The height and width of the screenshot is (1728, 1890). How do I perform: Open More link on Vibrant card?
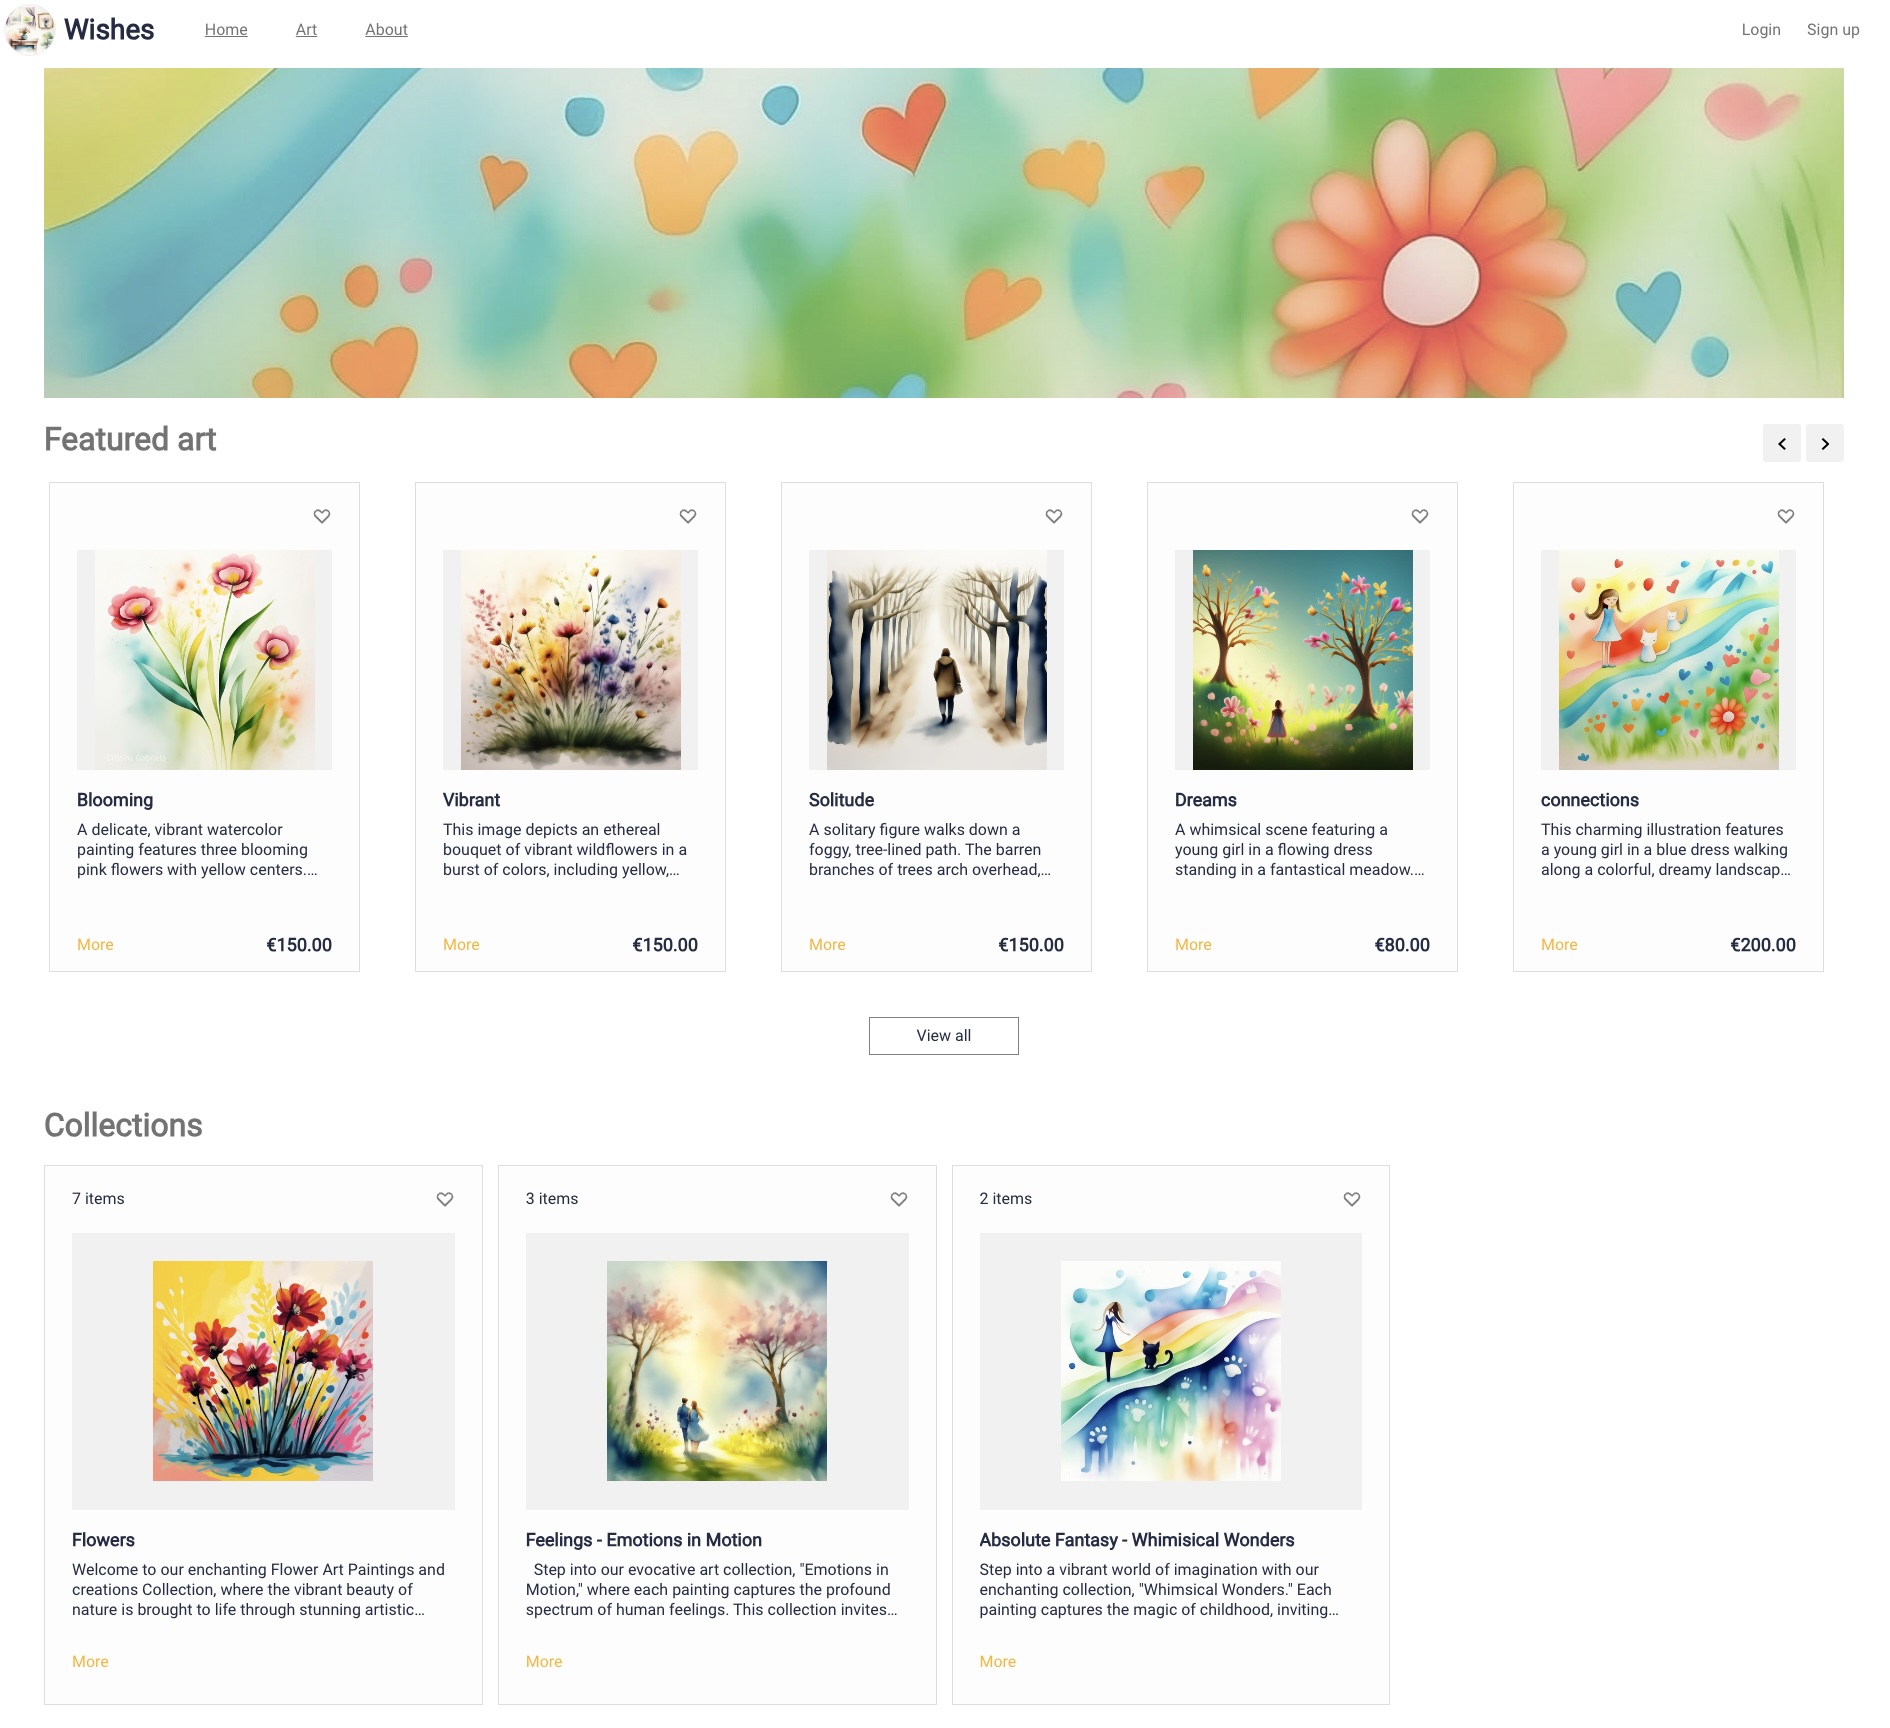tap(461, 945)
